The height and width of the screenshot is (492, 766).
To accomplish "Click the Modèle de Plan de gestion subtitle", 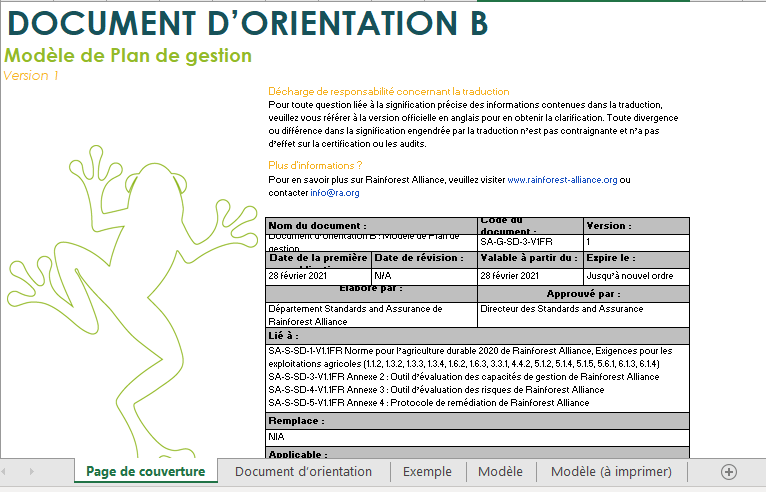I will coord(128,56).
